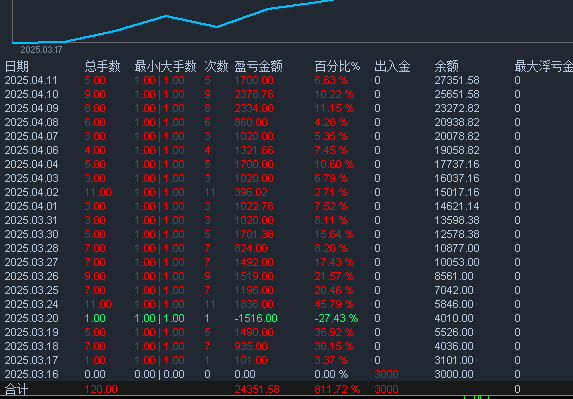Select the 2025.03.28 date cell
573x399 pixels.
(31, 248)
